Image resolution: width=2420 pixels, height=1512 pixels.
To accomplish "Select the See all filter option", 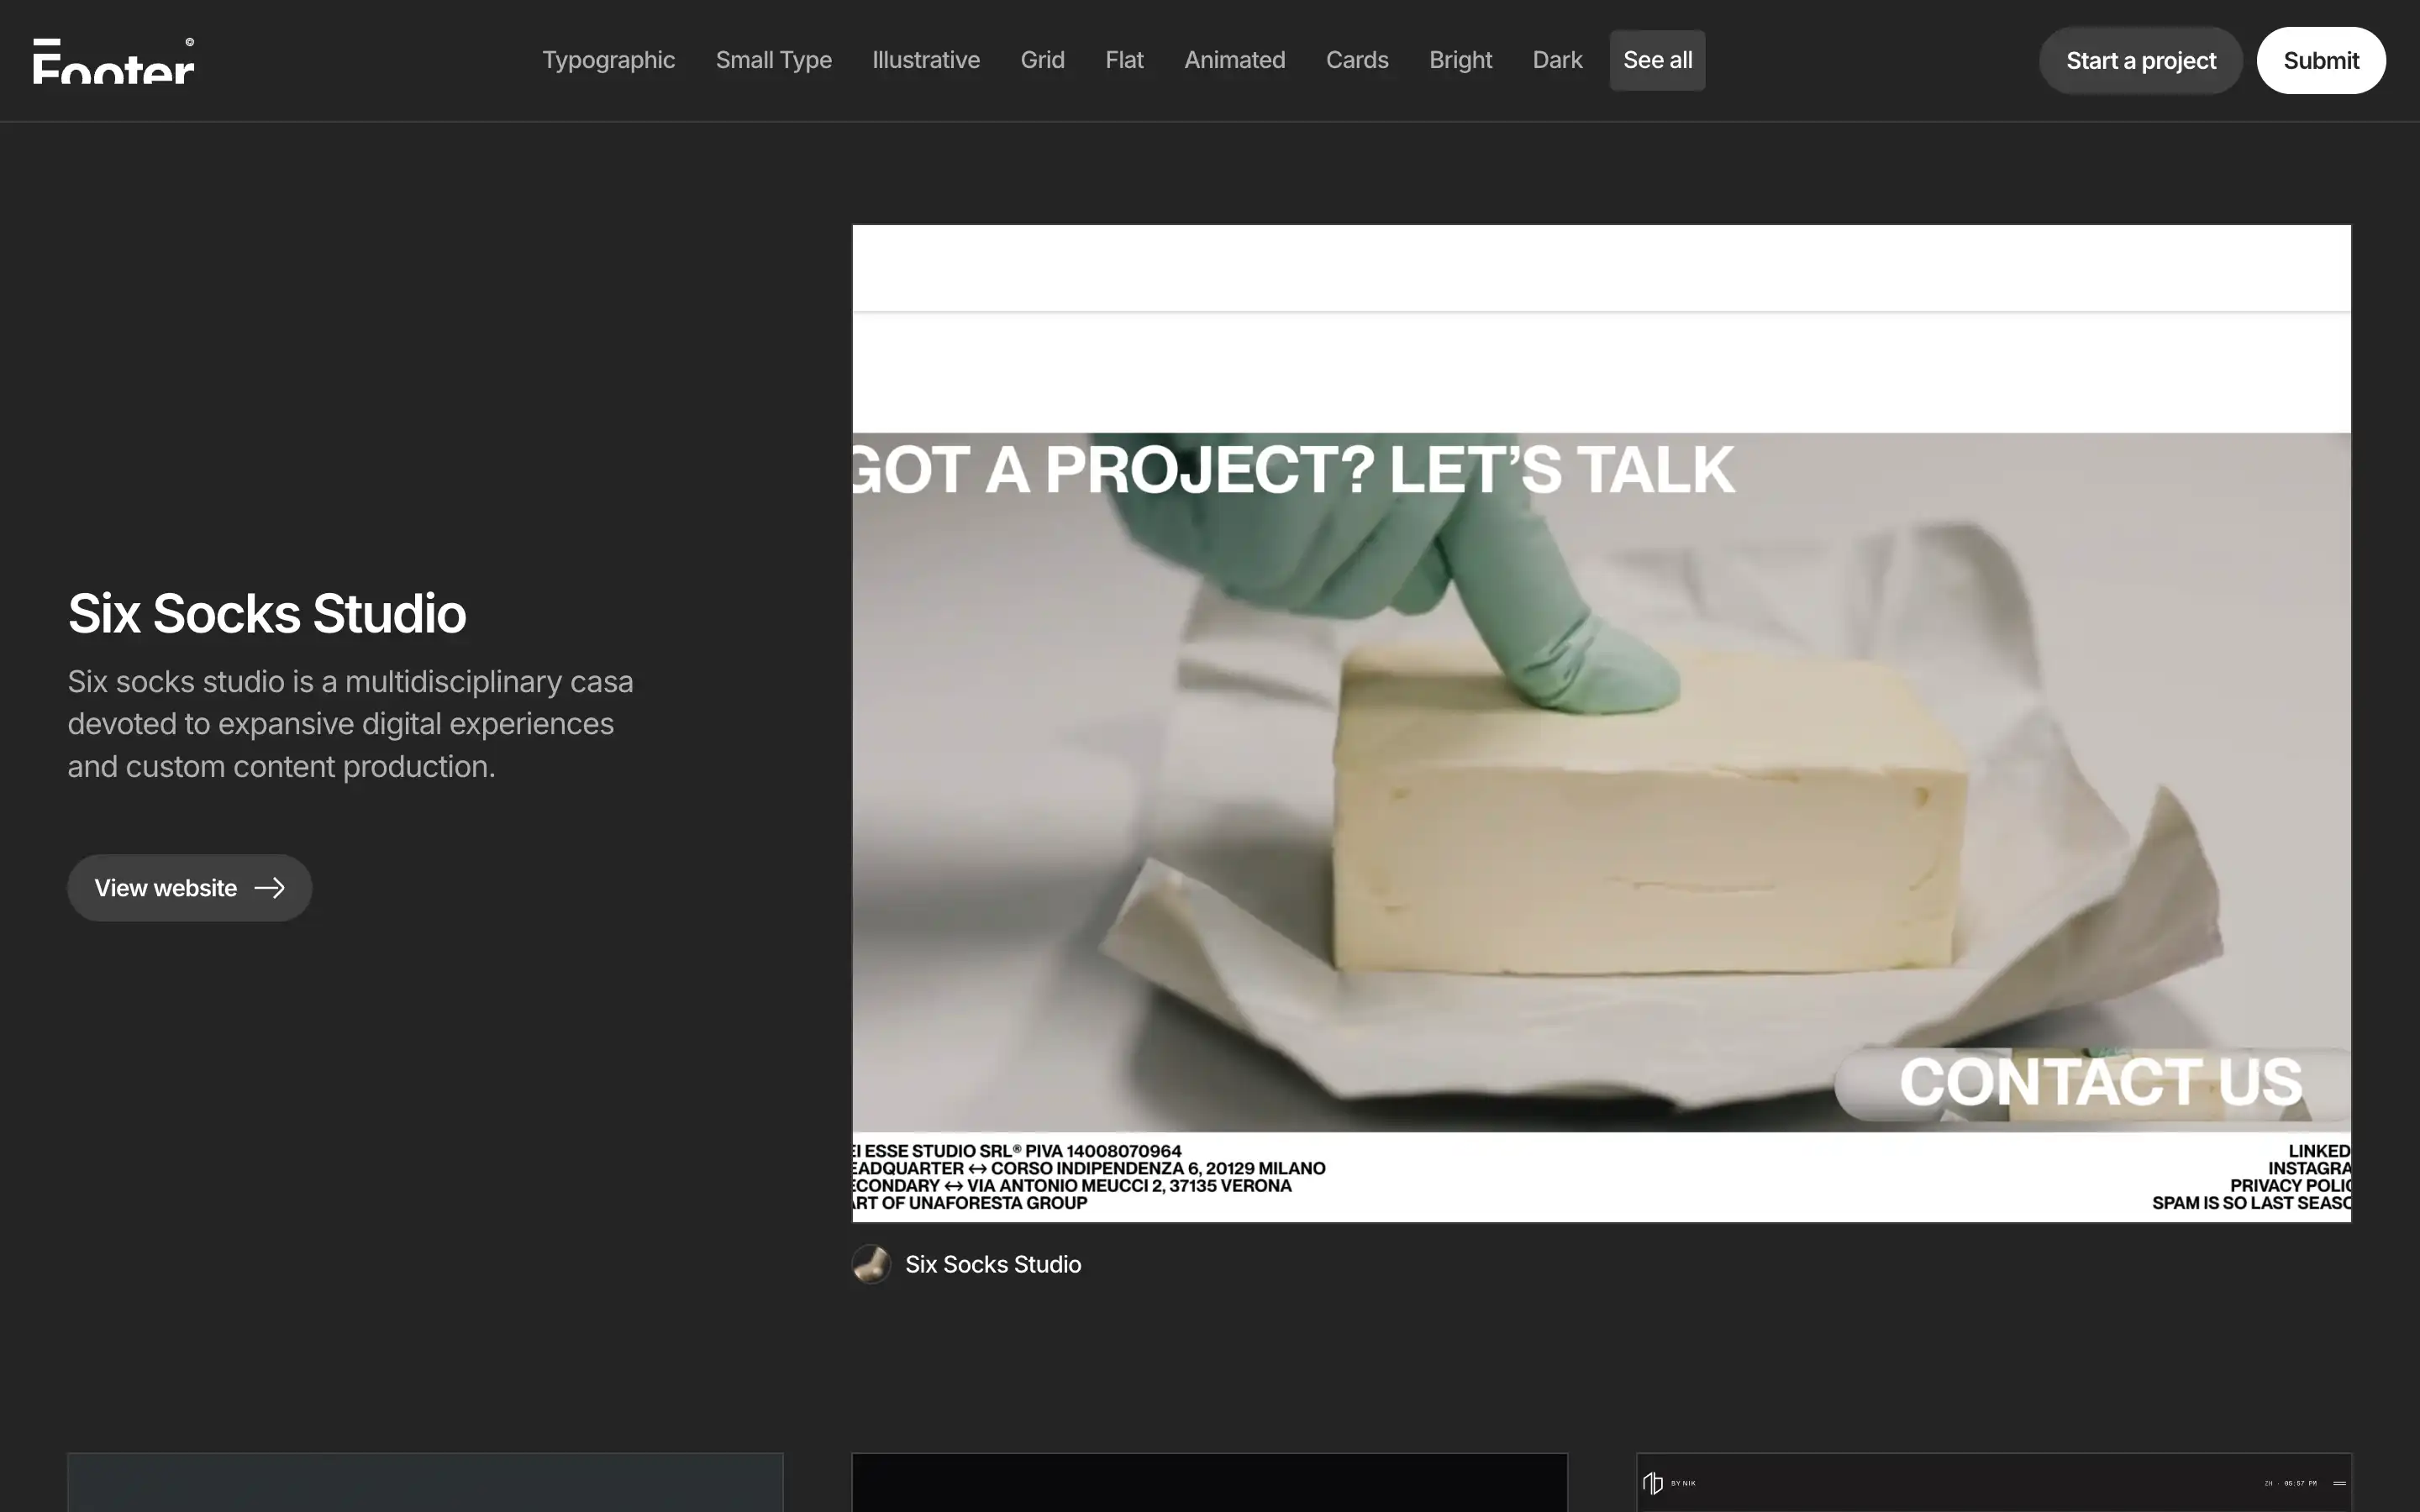I will click(1656, 60).
